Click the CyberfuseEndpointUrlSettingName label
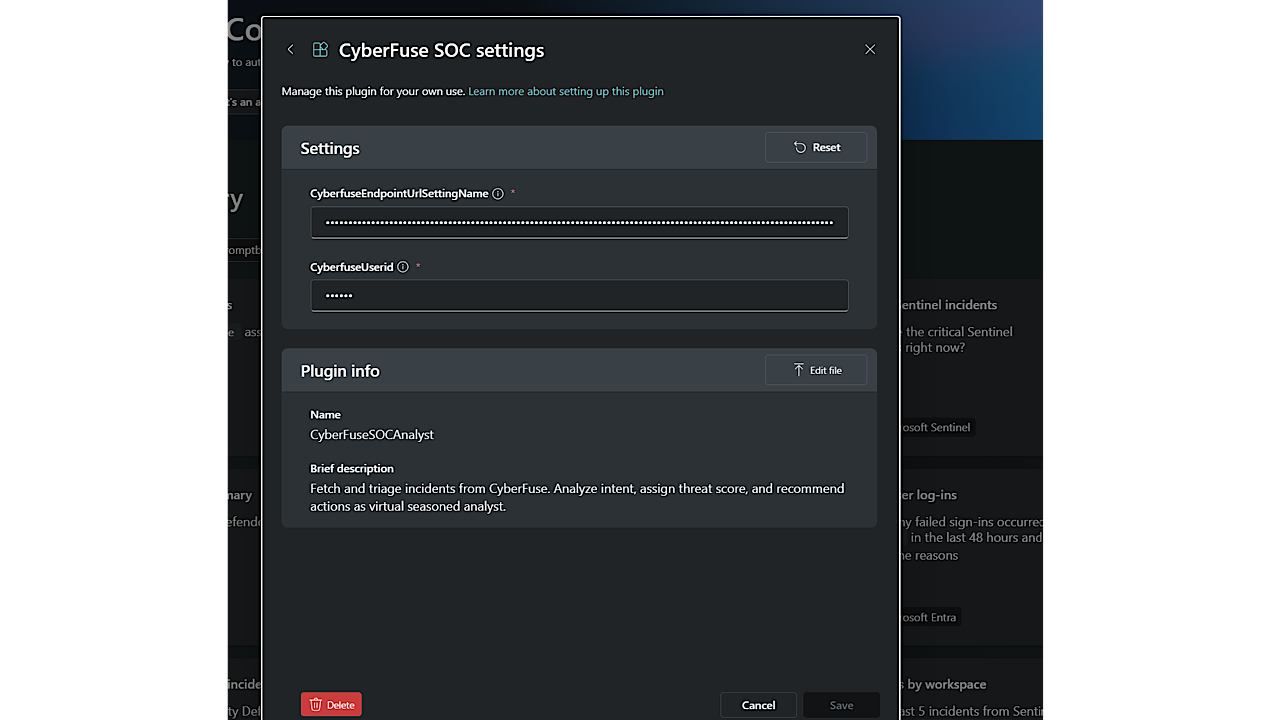The height and width of the screenshot is (720, 1280). (399, 194)
